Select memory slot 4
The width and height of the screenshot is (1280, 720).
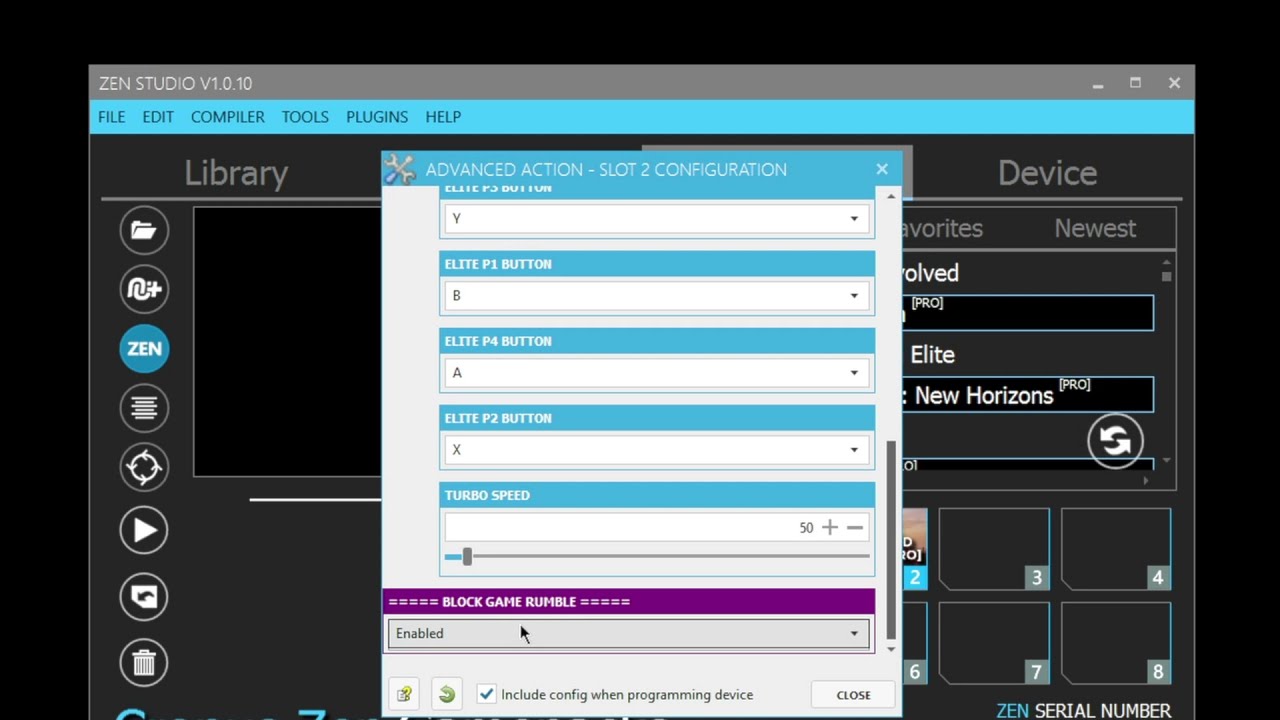(x=1116, y=548)
